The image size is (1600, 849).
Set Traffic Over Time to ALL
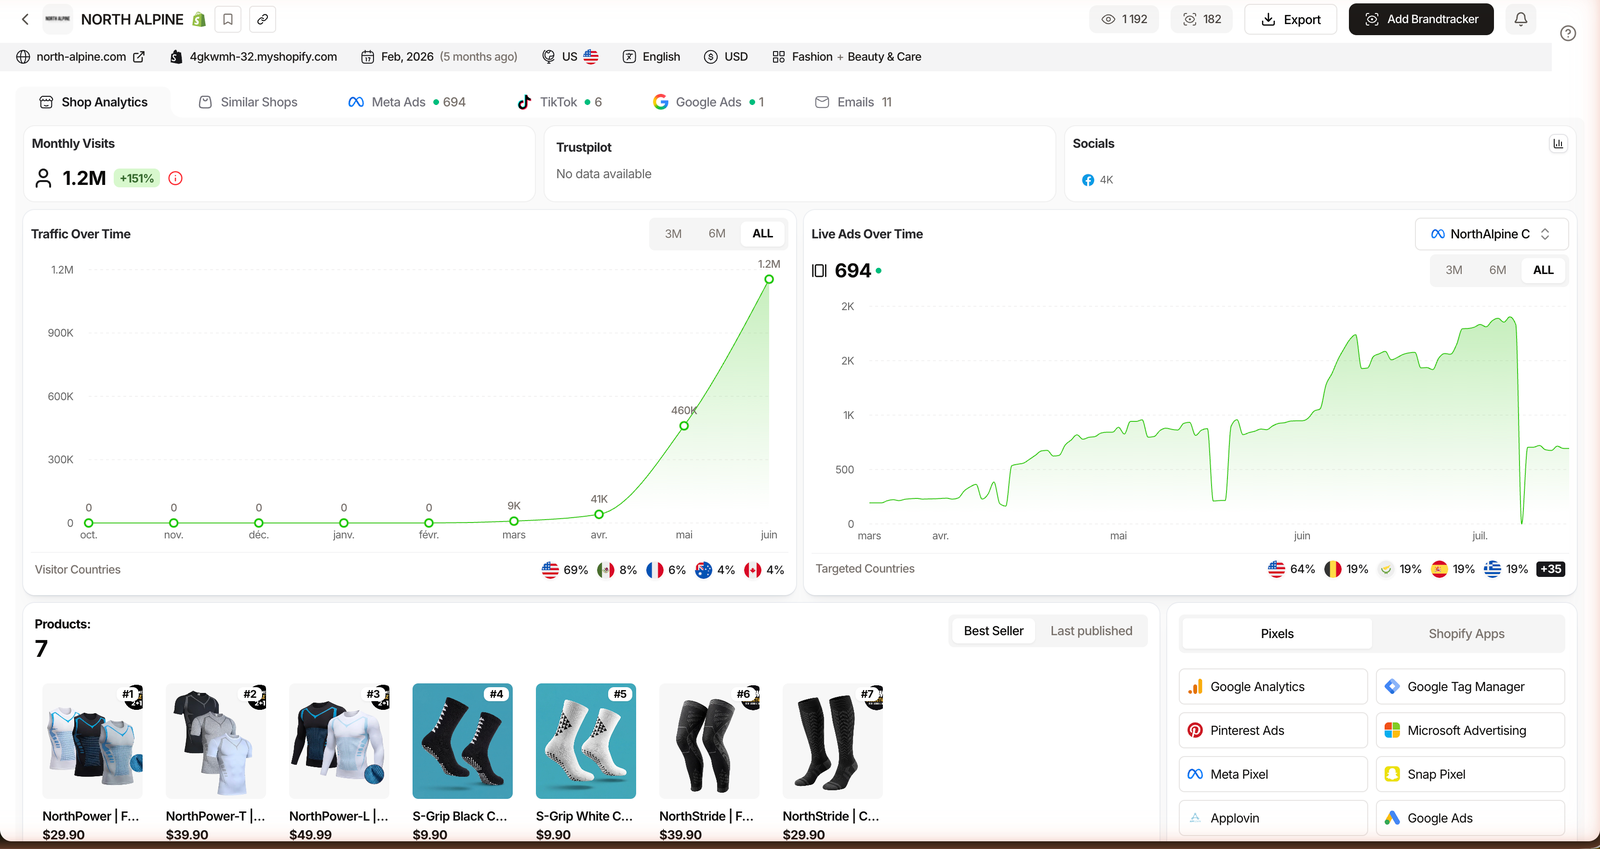[762, 234]
